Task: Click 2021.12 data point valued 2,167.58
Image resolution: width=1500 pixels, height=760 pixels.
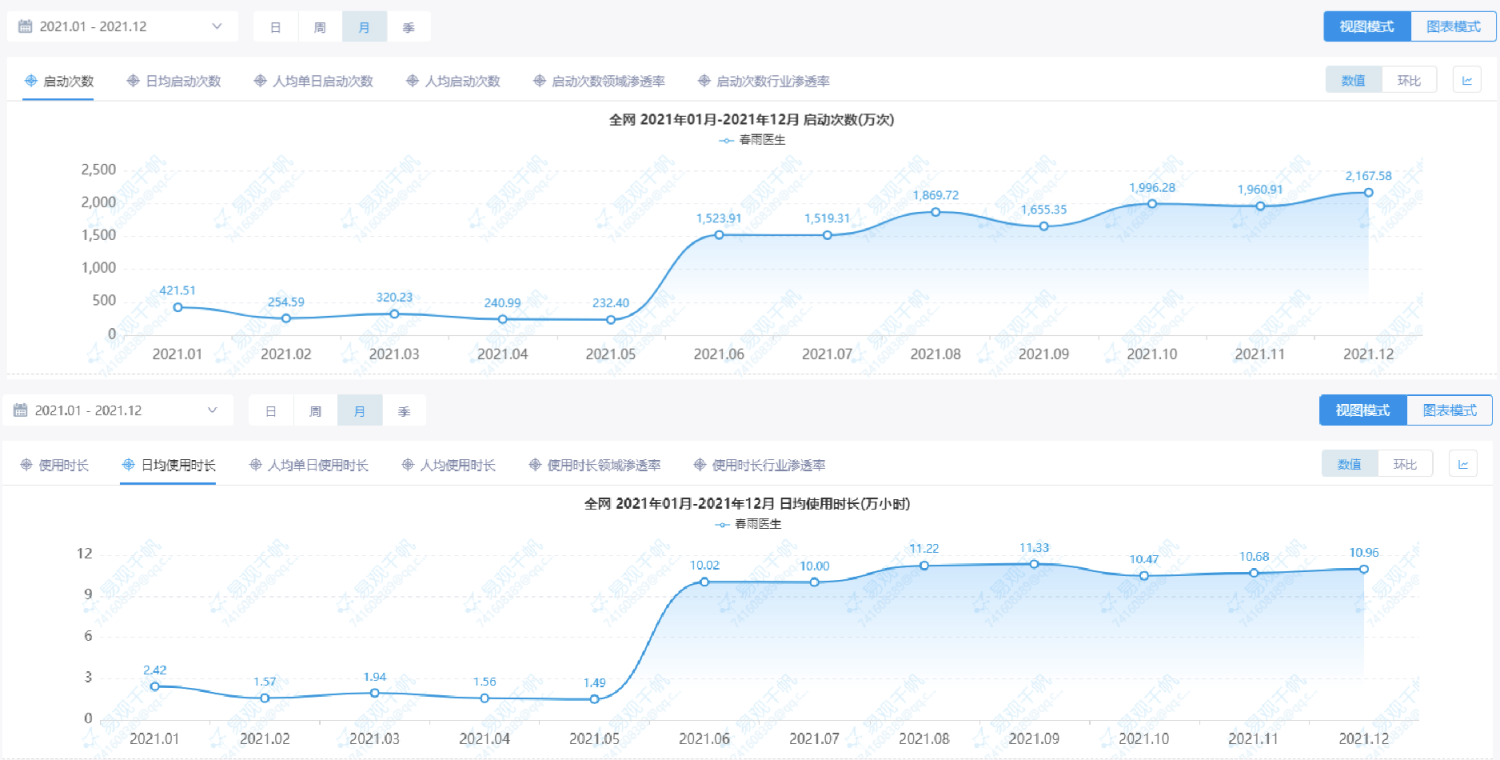Action: click(x=1368, y=192)
